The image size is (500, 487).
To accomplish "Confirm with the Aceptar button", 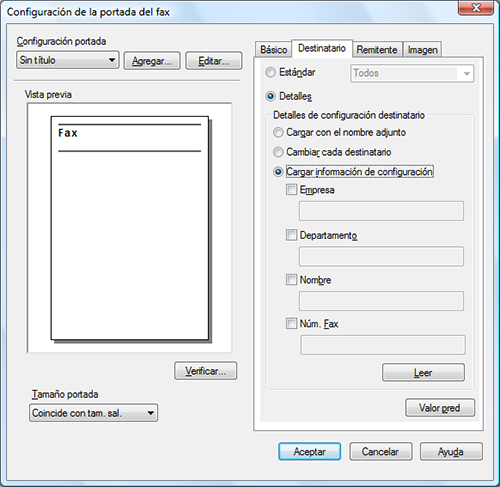I will (x=310, y=452).
